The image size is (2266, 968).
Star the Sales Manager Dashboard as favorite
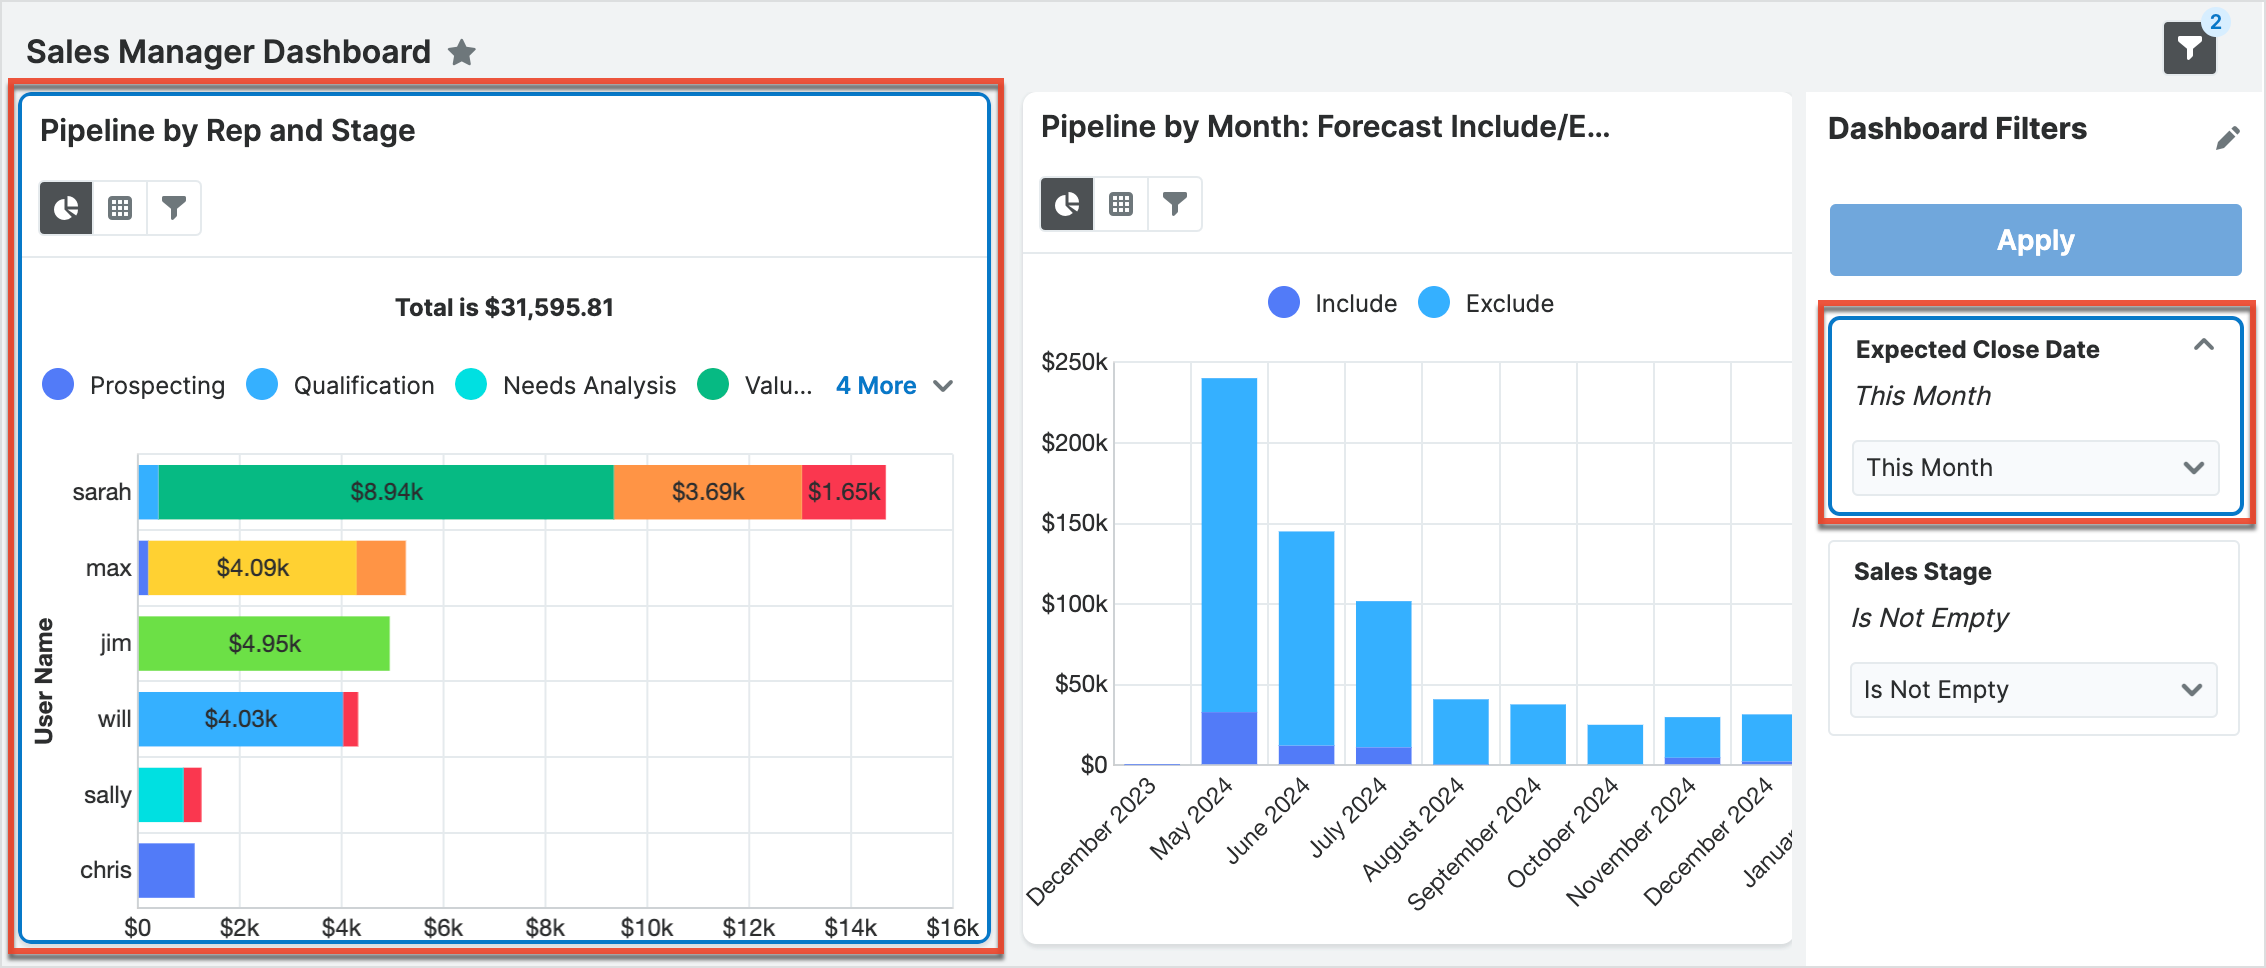click(461, 52)
